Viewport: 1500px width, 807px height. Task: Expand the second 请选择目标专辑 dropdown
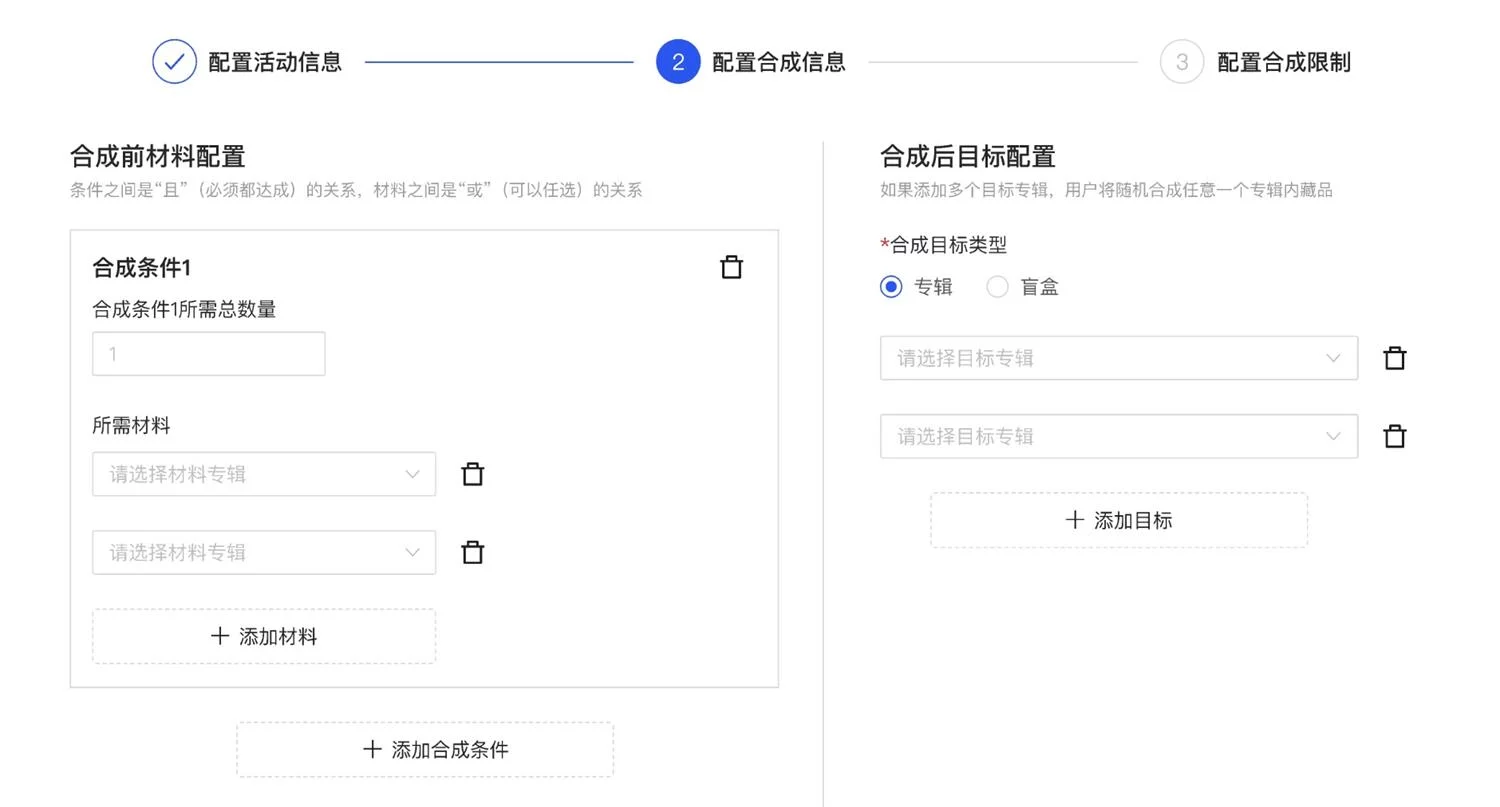pos(1117,435)
